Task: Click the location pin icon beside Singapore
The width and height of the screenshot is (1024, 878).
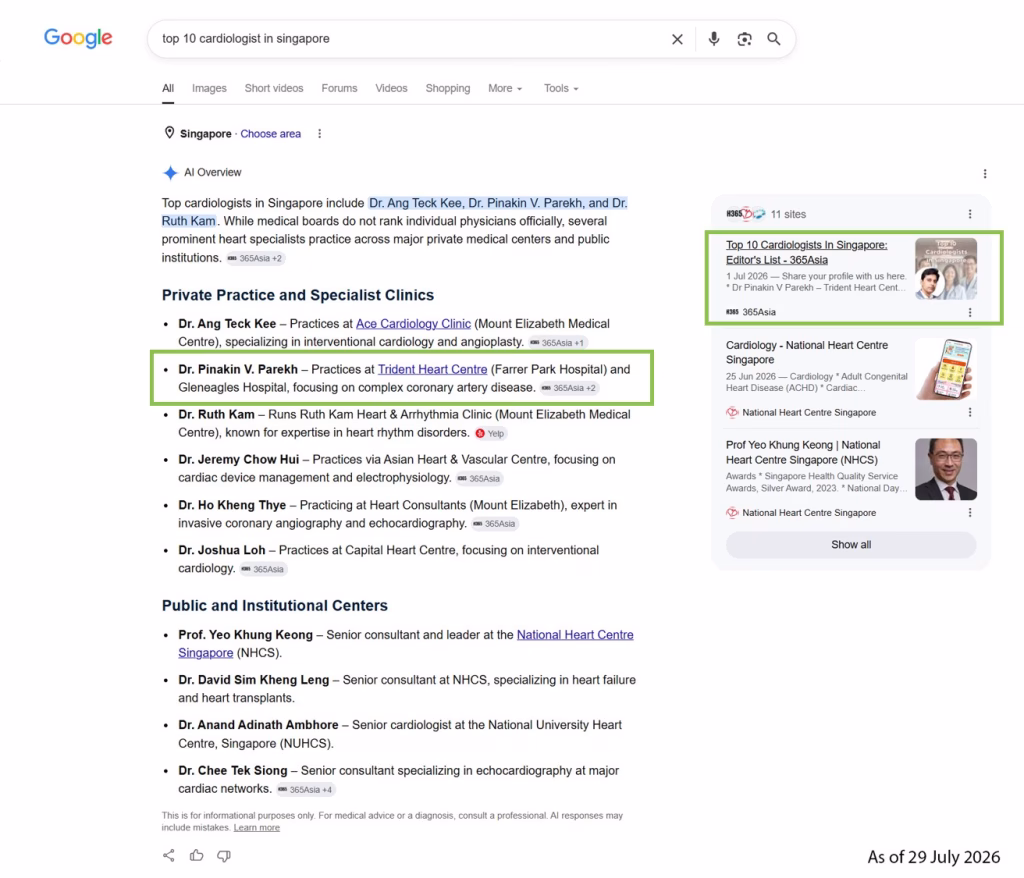Action: 169,133
